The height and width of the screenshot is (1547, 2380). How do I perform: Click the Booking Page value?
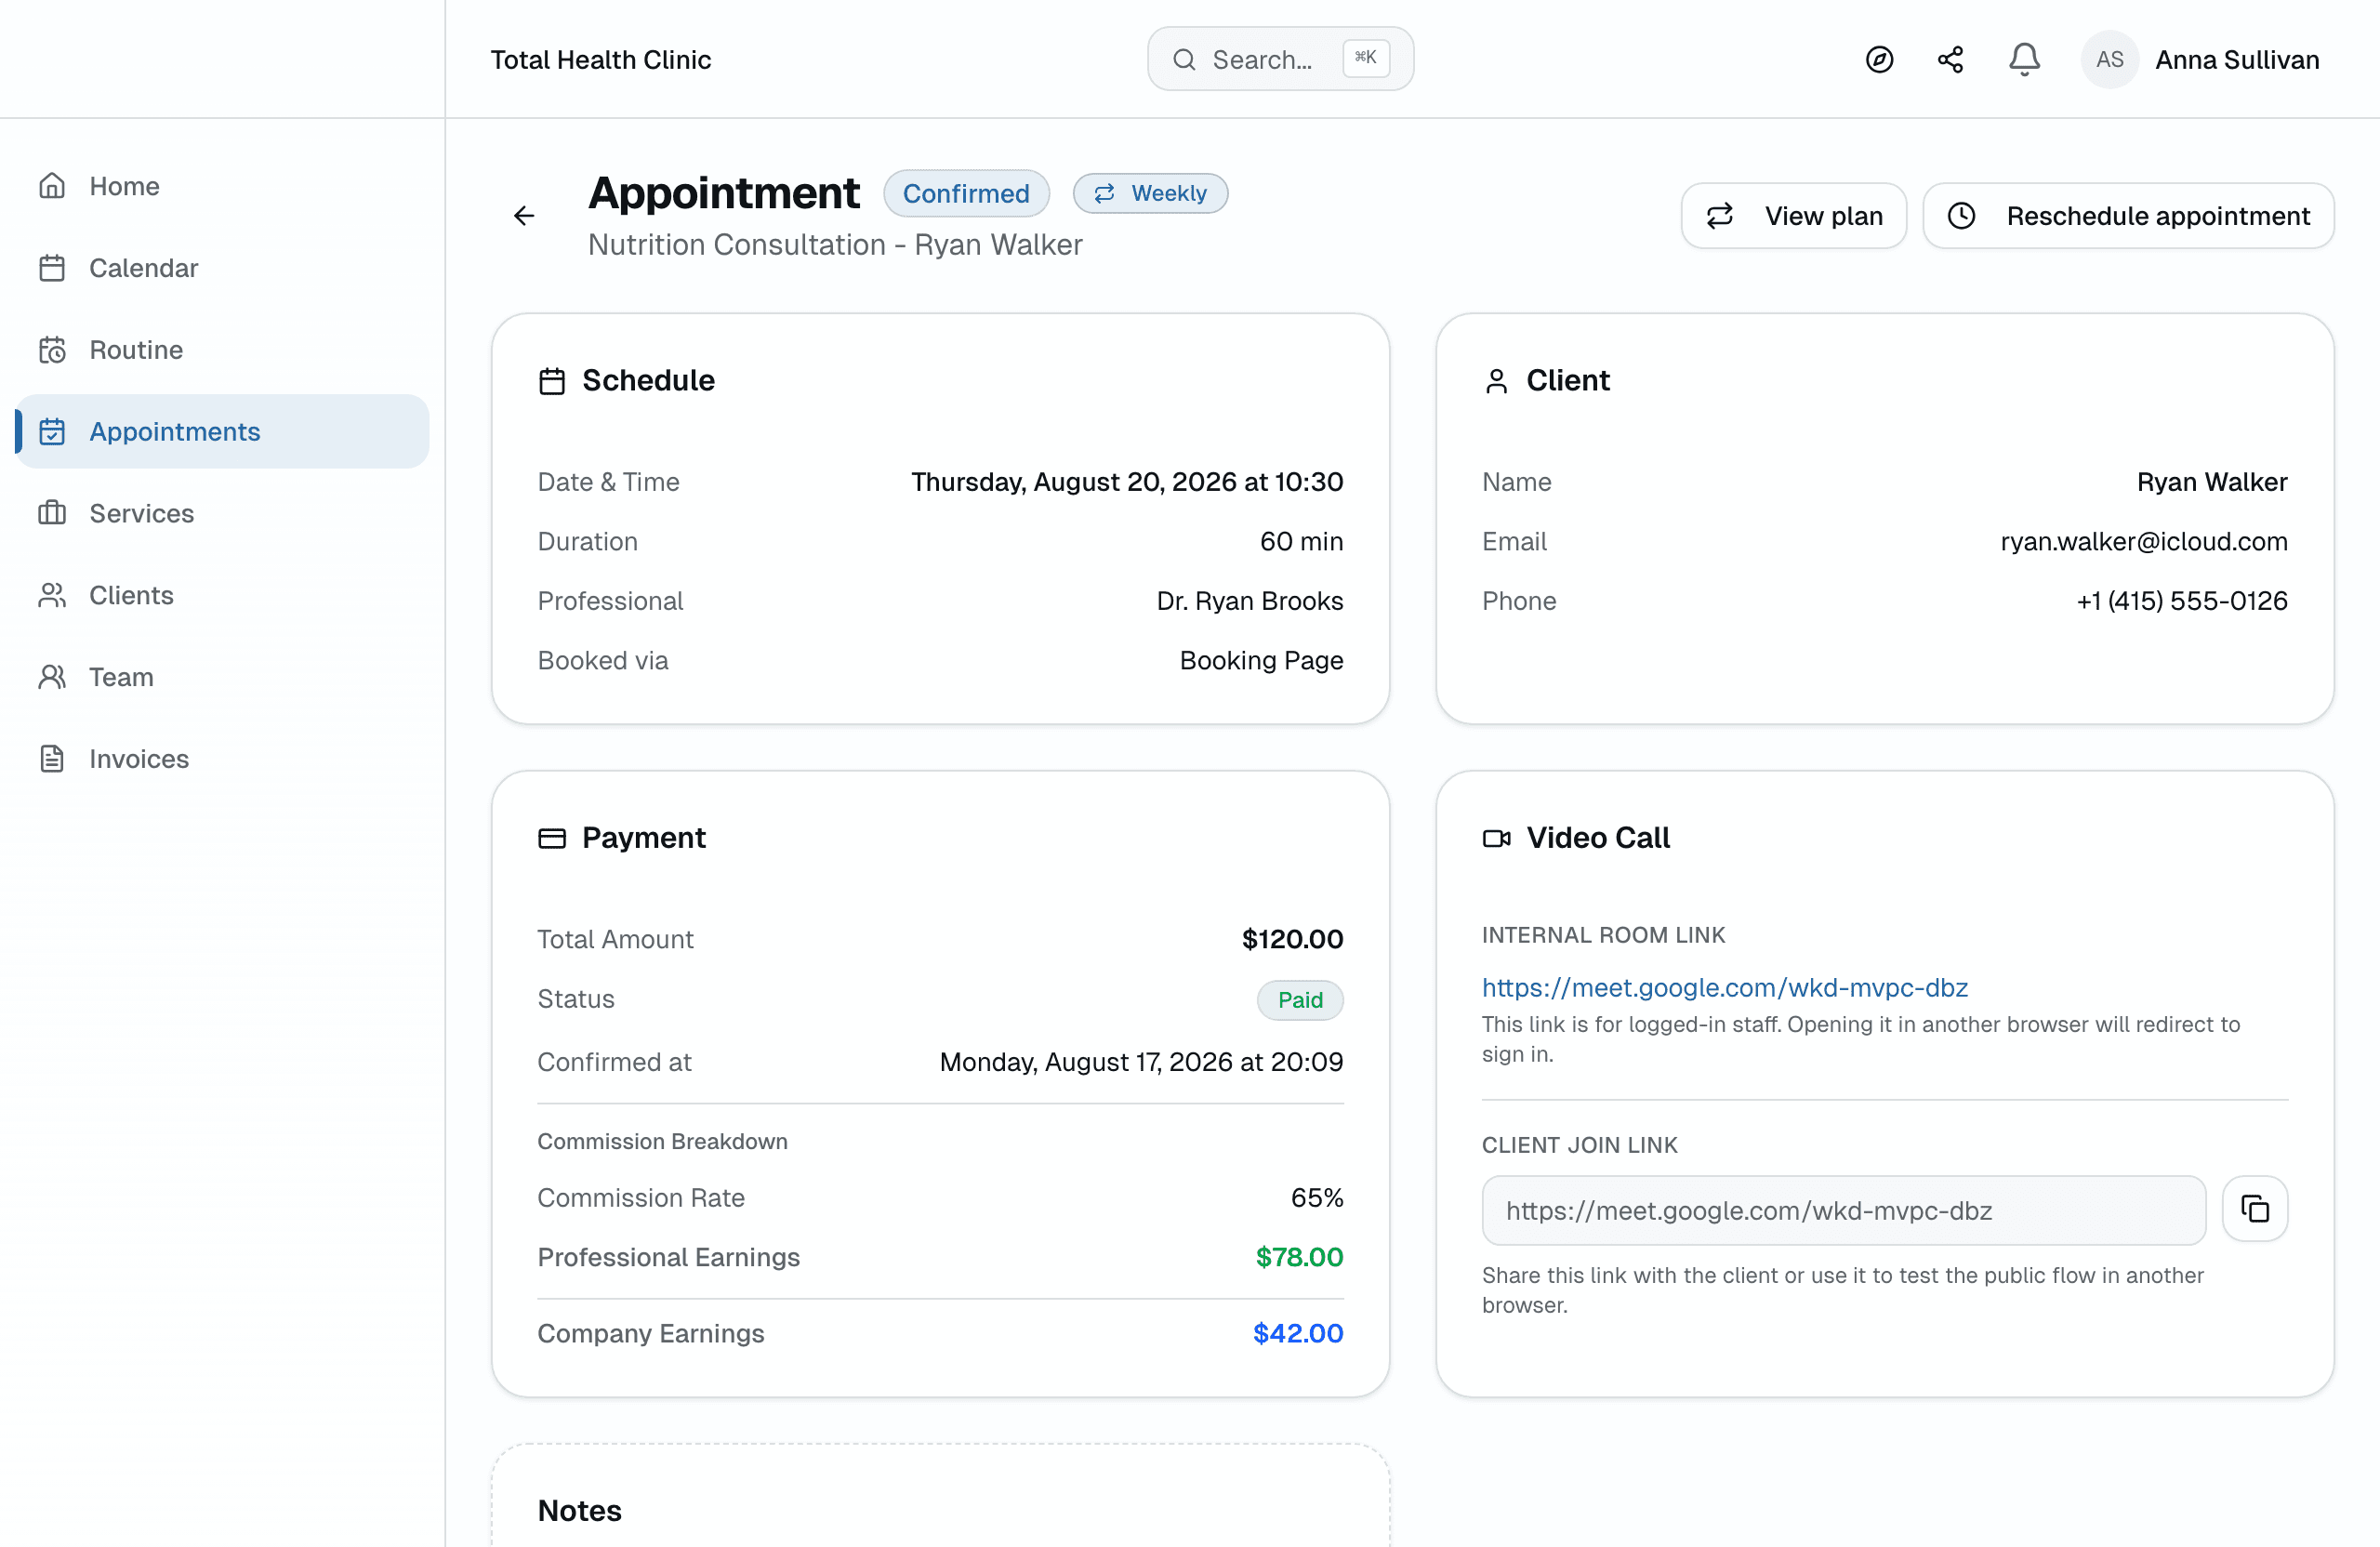(x=1261, y=660)
